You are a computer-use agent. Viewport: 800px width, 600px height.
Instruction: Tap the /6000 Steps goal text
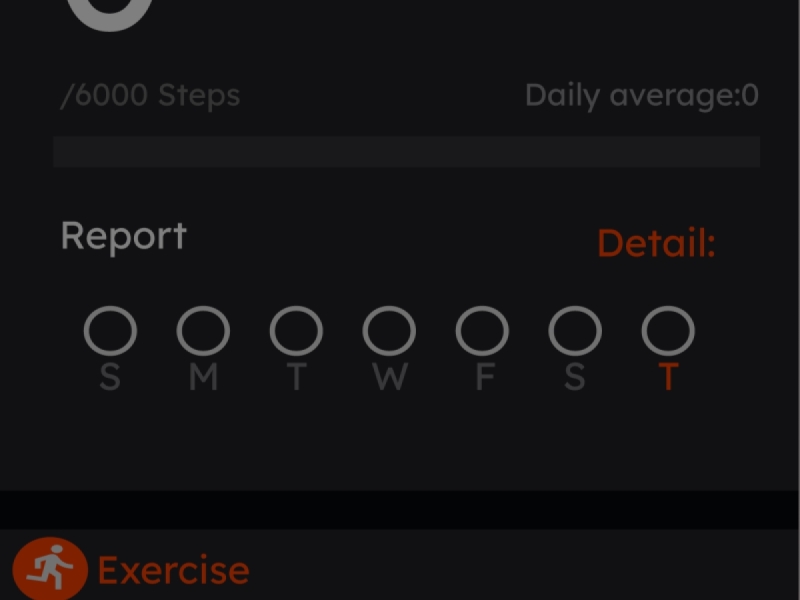coord(150,96)
